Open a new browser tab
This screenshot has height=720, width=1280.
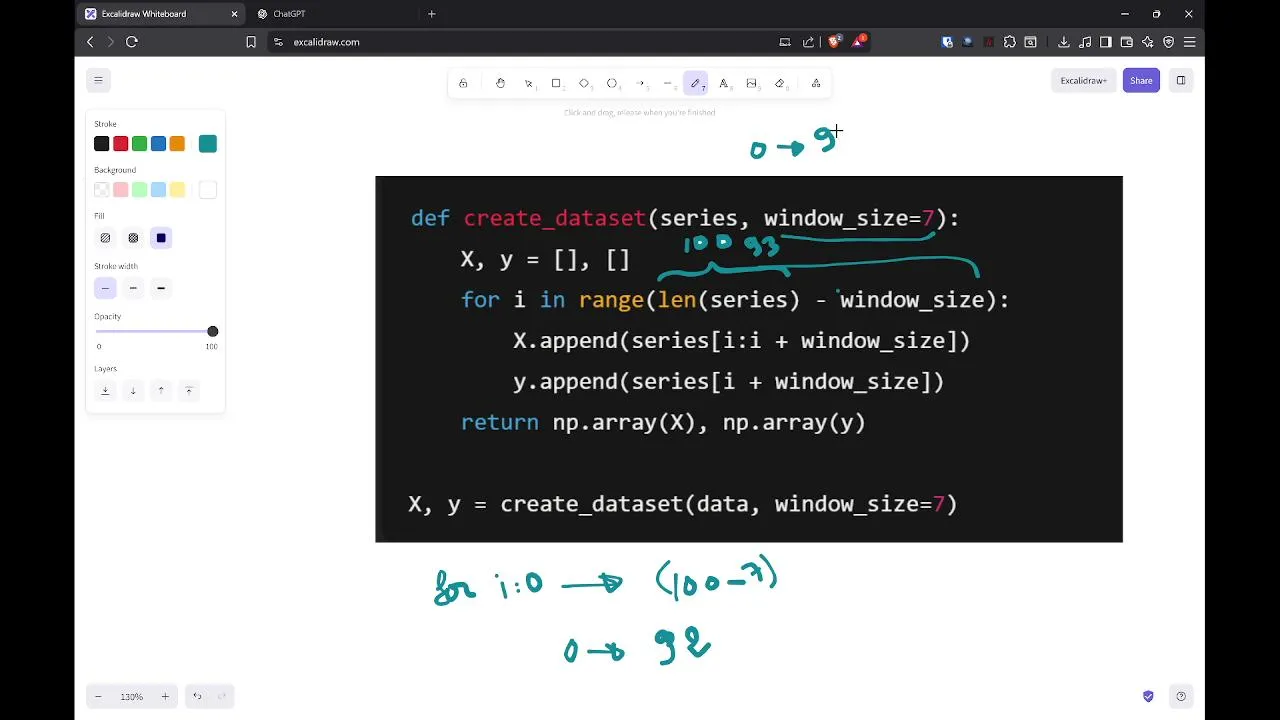click(432, 14)
